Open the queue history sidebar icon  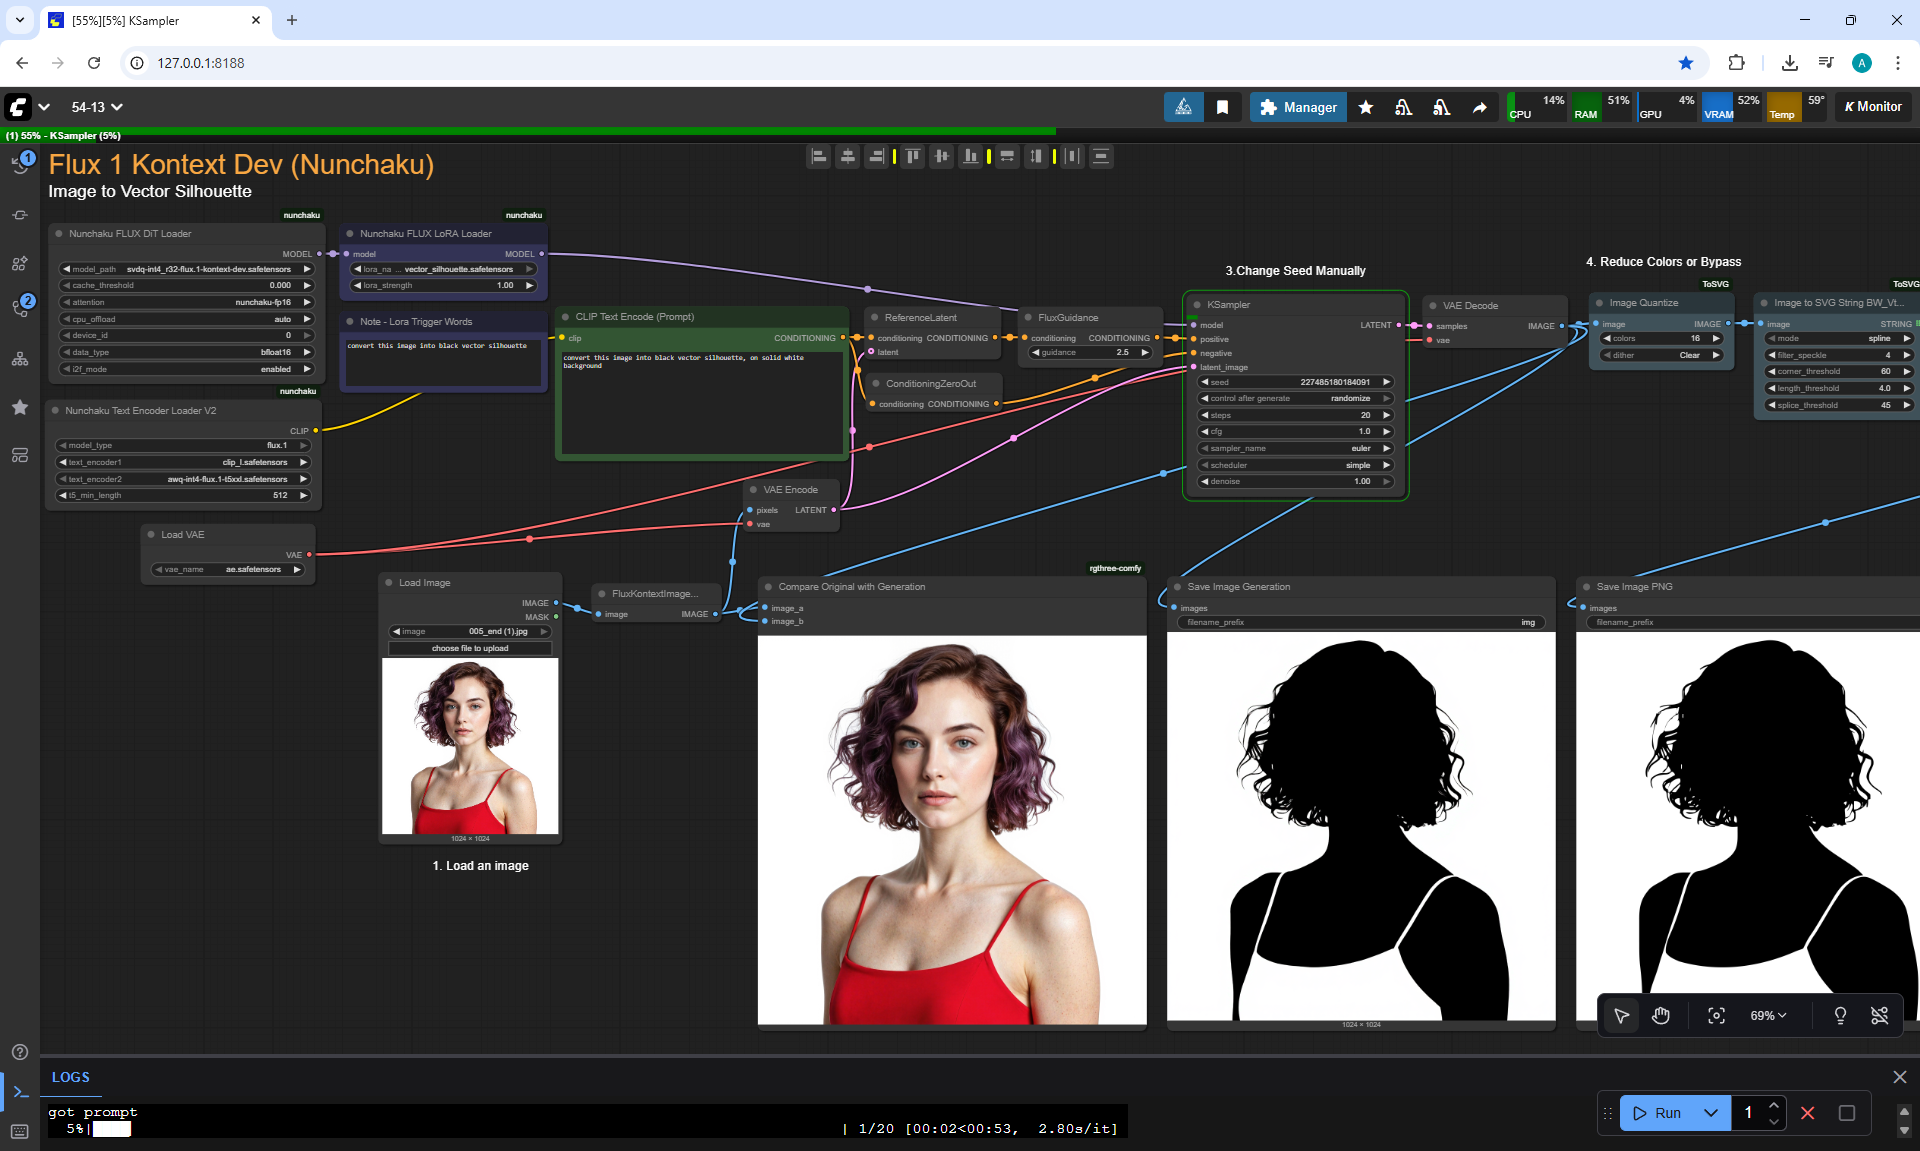[x=20, y=164]
